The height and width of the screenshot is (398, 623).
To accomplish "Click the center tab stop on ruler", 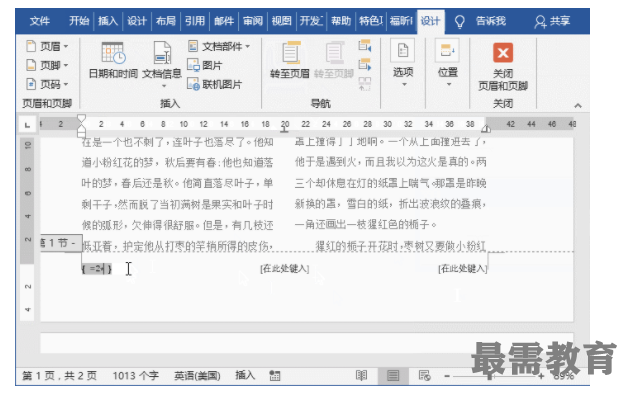I will coord(284,129).
